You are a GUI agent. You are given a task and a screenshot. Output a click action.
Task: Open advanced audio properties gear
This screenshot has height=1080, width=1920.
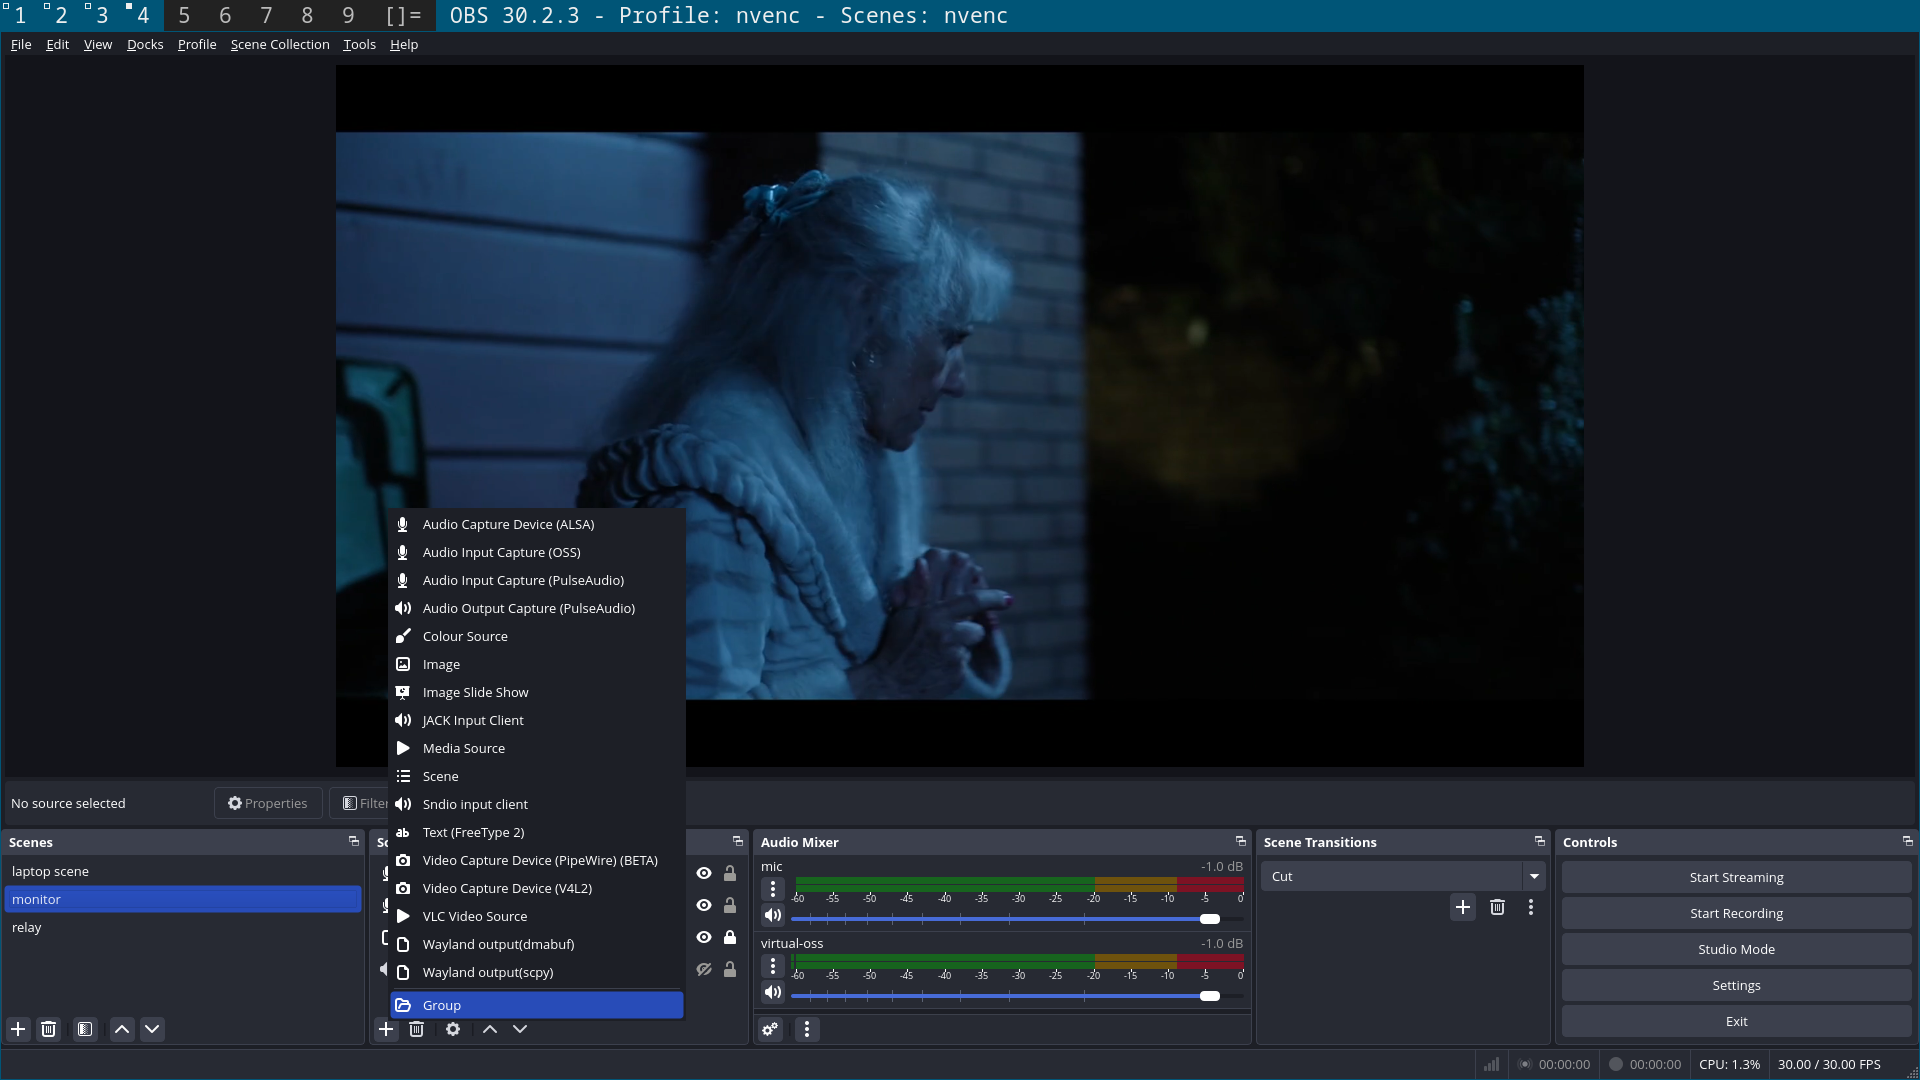tap(770, 1029)
